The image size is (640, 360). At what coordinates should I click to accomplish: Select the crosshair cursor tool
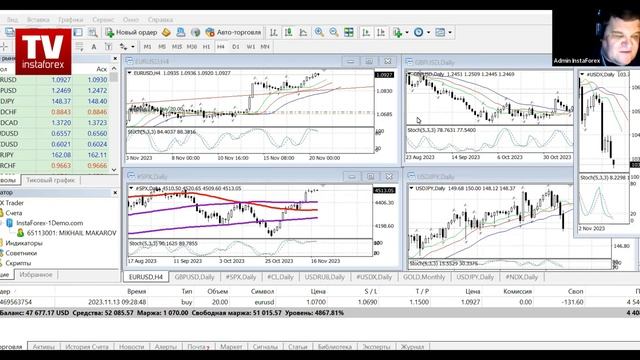[x=4, y=47]
